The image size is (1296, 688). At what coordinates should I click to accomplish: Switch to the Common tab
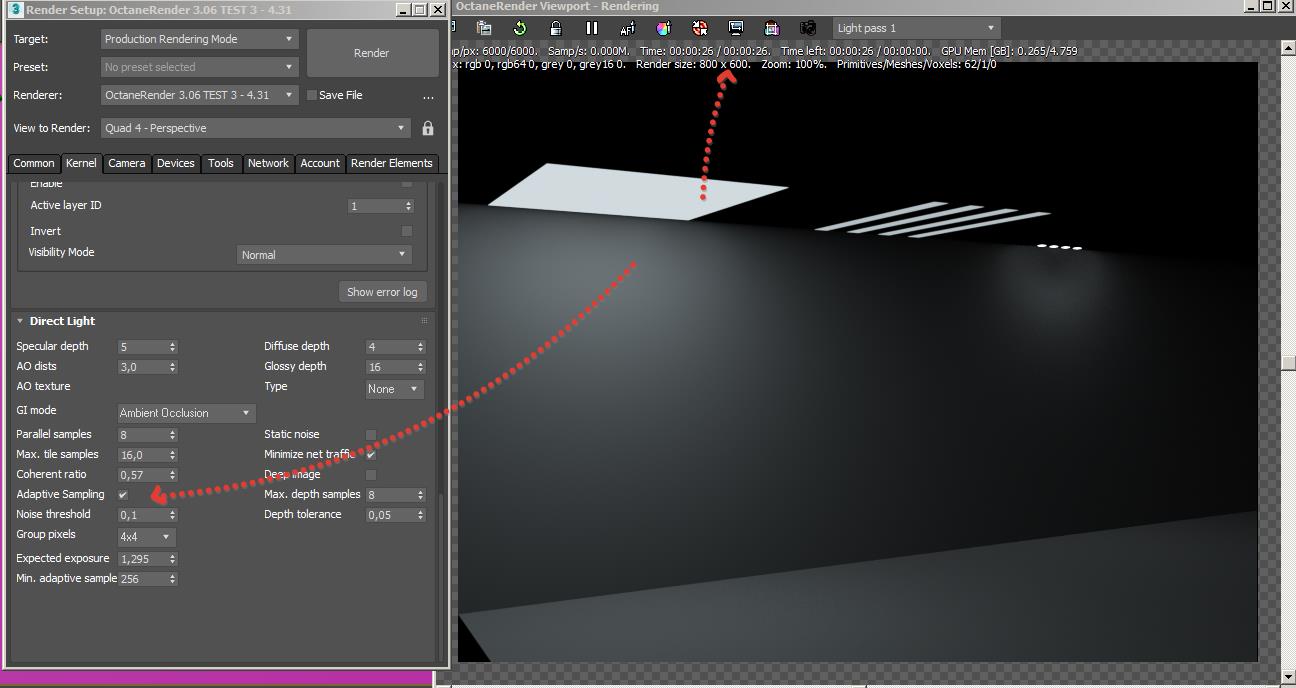(x=34, y=163)
